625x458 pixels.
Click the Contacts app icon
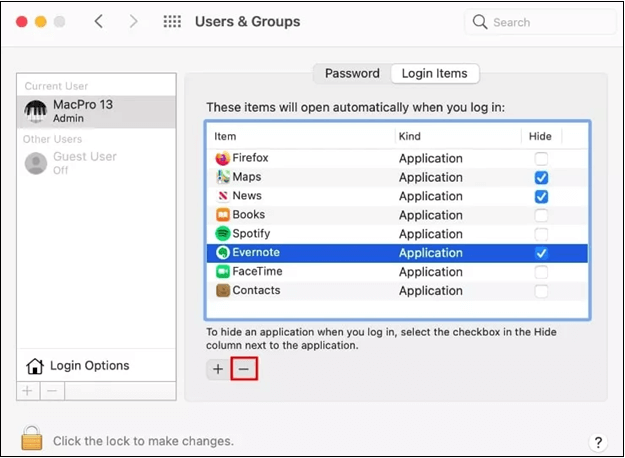(222, 291)
